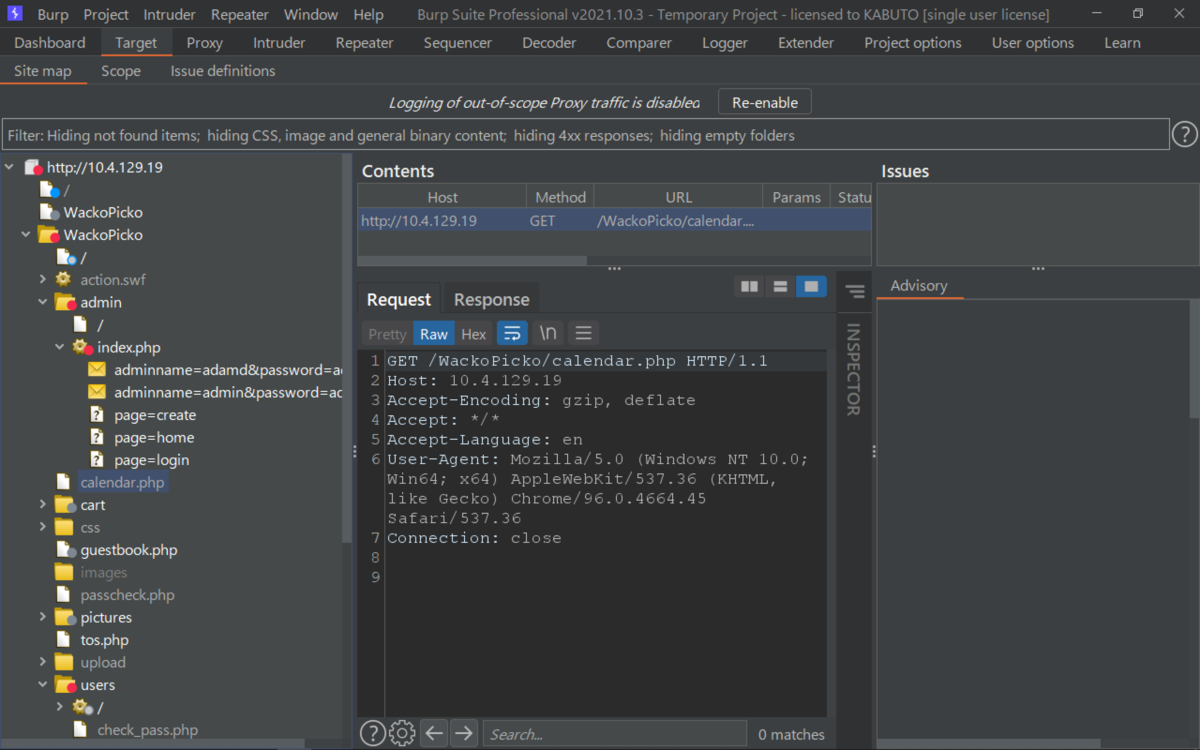Switch request view to Hex
The image size is (1200, 750).
tap(474, 334)
